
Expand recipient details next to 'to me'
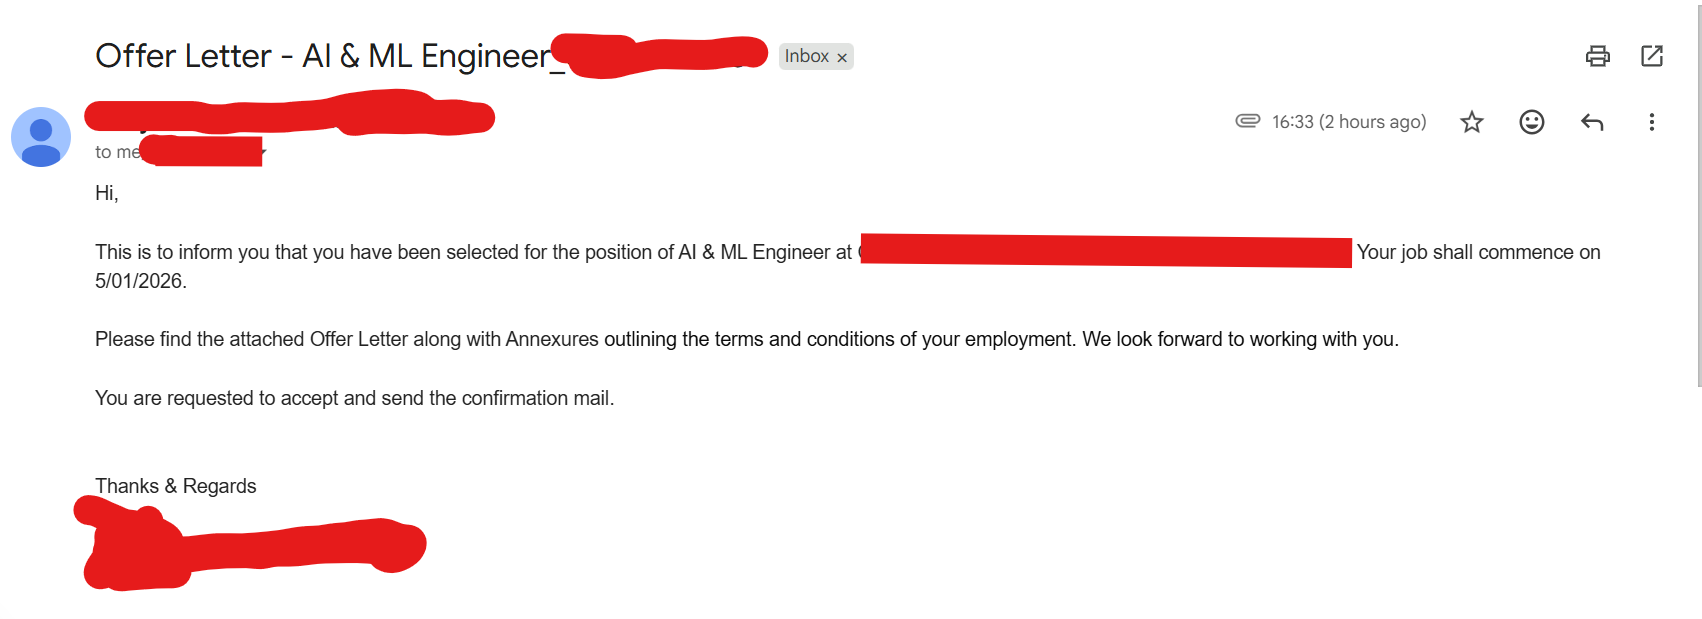click(x=263, y=153)
